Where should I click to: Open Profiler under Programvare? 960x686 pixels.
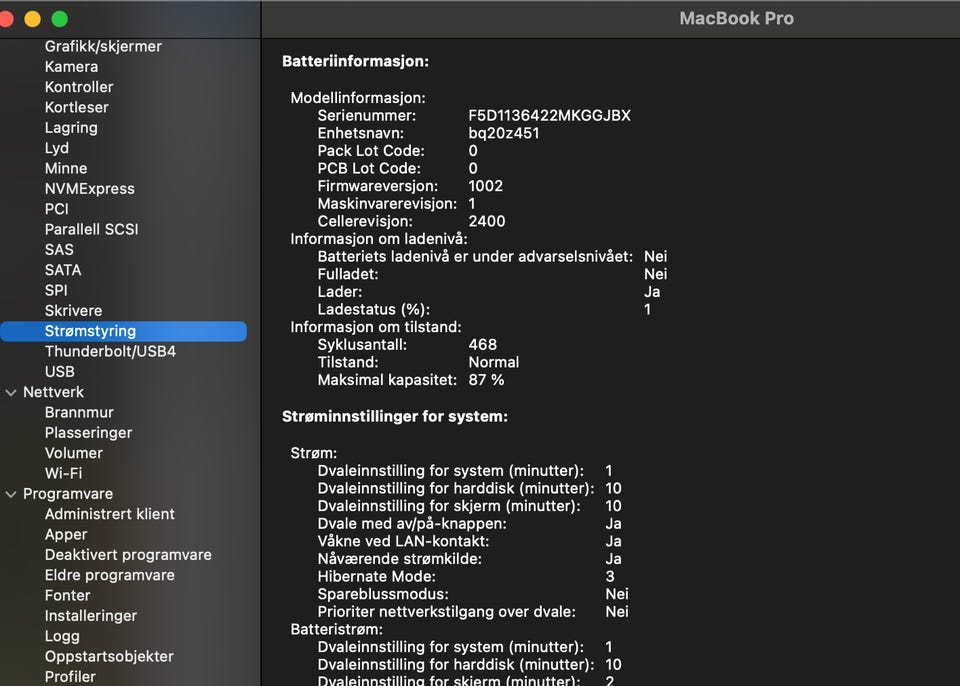70,676
